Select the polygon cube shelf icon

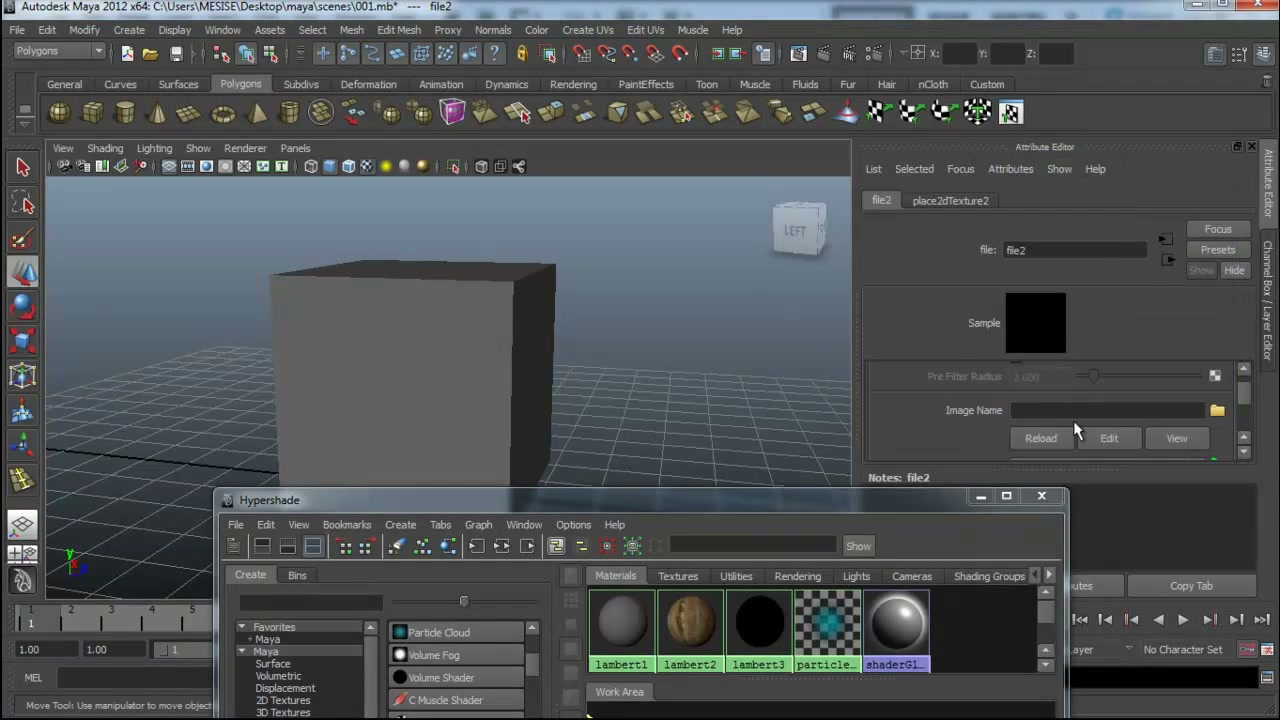tap(92, 112)
